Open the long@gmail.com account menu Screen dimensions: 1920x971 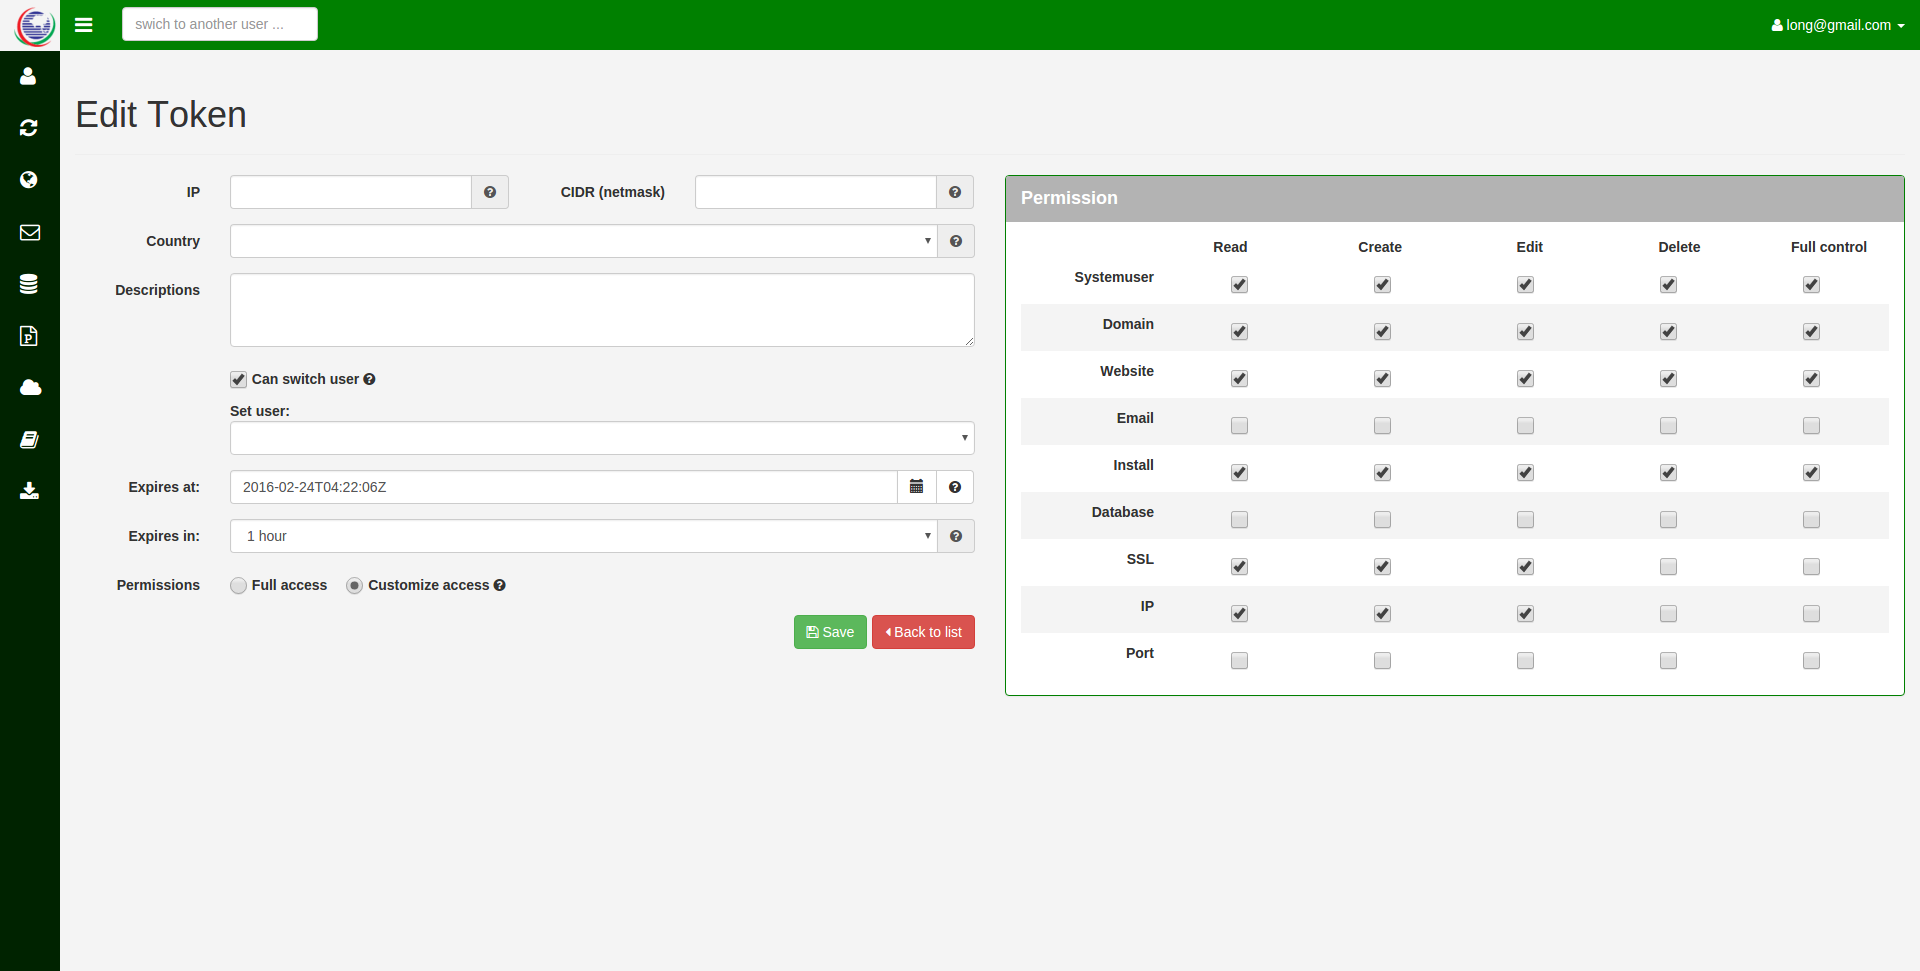coord(1837,25)
